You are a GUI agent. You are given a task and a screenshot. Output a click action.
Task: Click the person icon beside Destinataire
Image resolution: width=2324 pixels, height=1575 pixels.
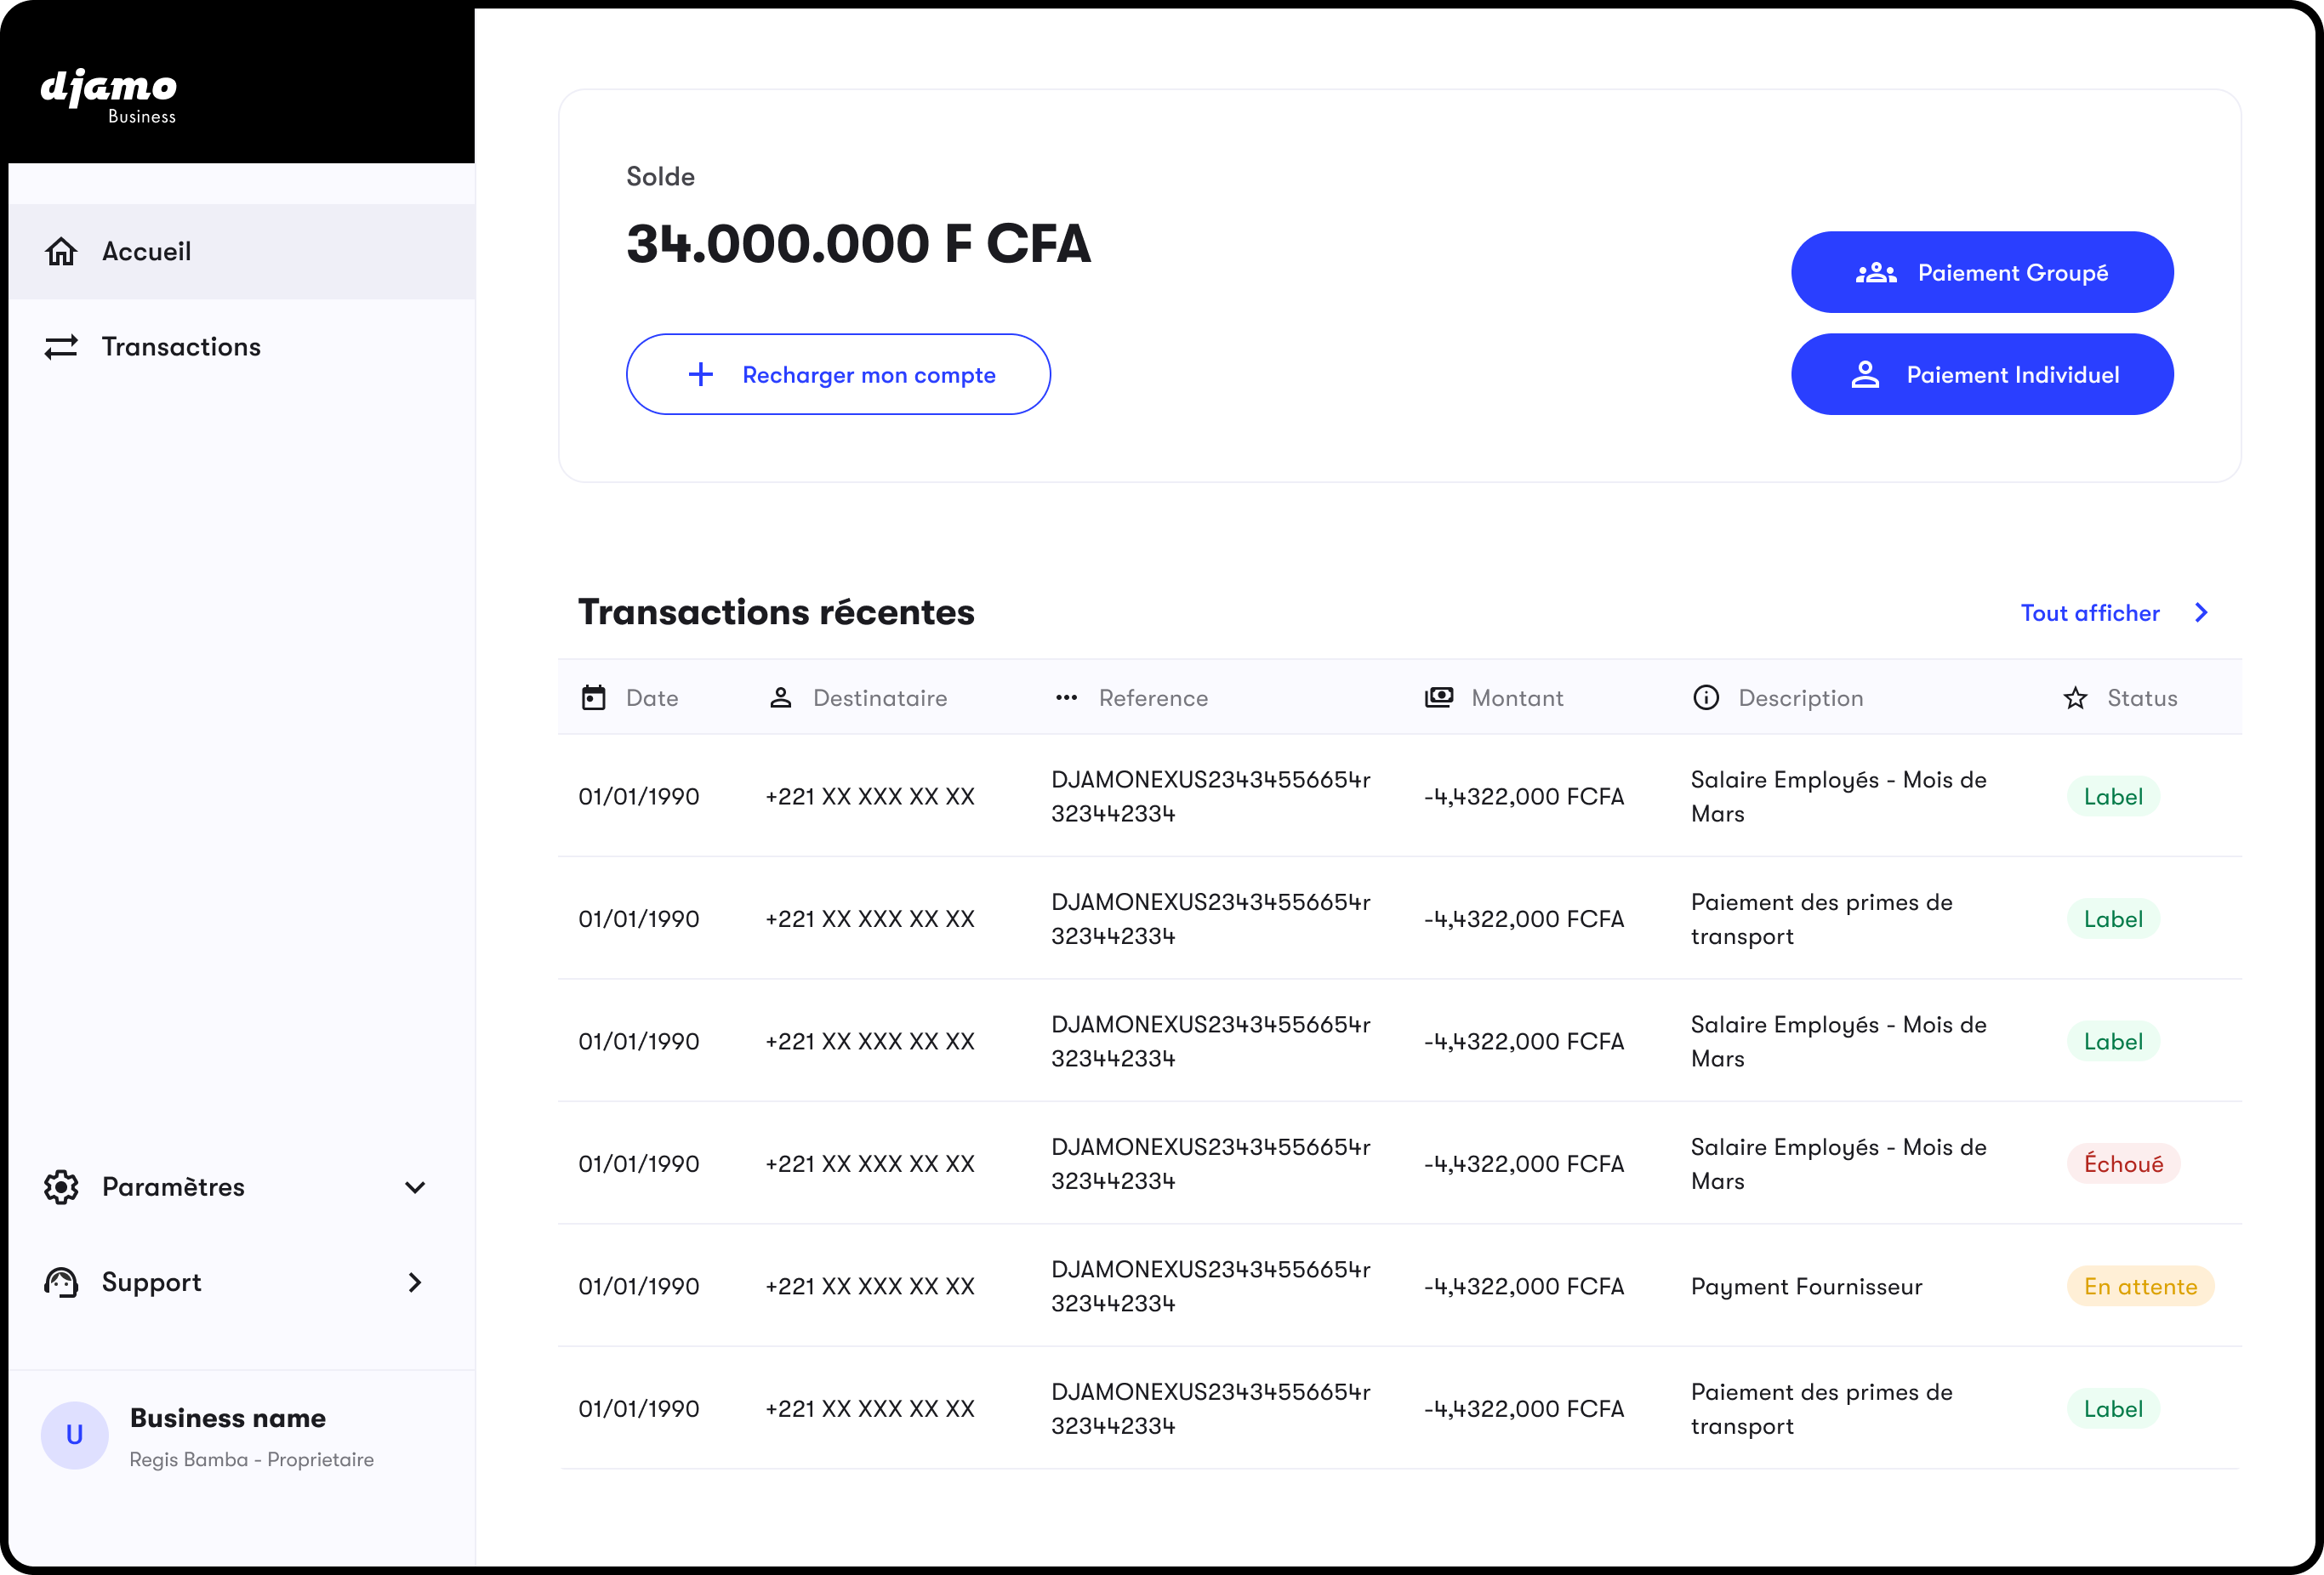tap(781, 698)
